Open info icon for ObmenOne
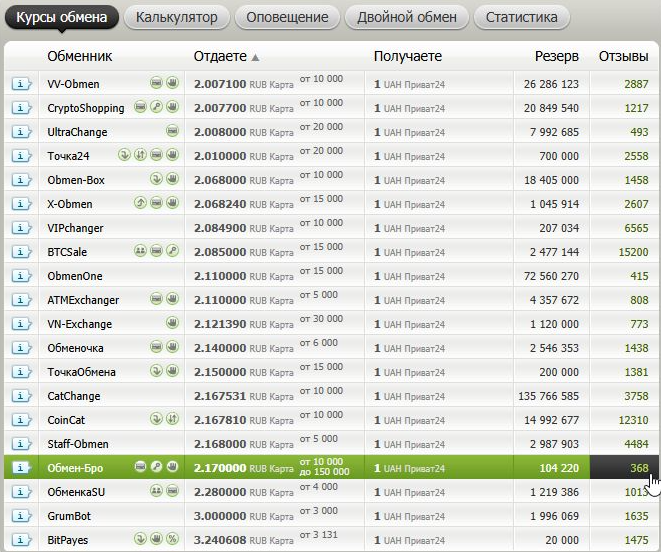The height and width of the screenshot is (552, 661). coord(21,276)
